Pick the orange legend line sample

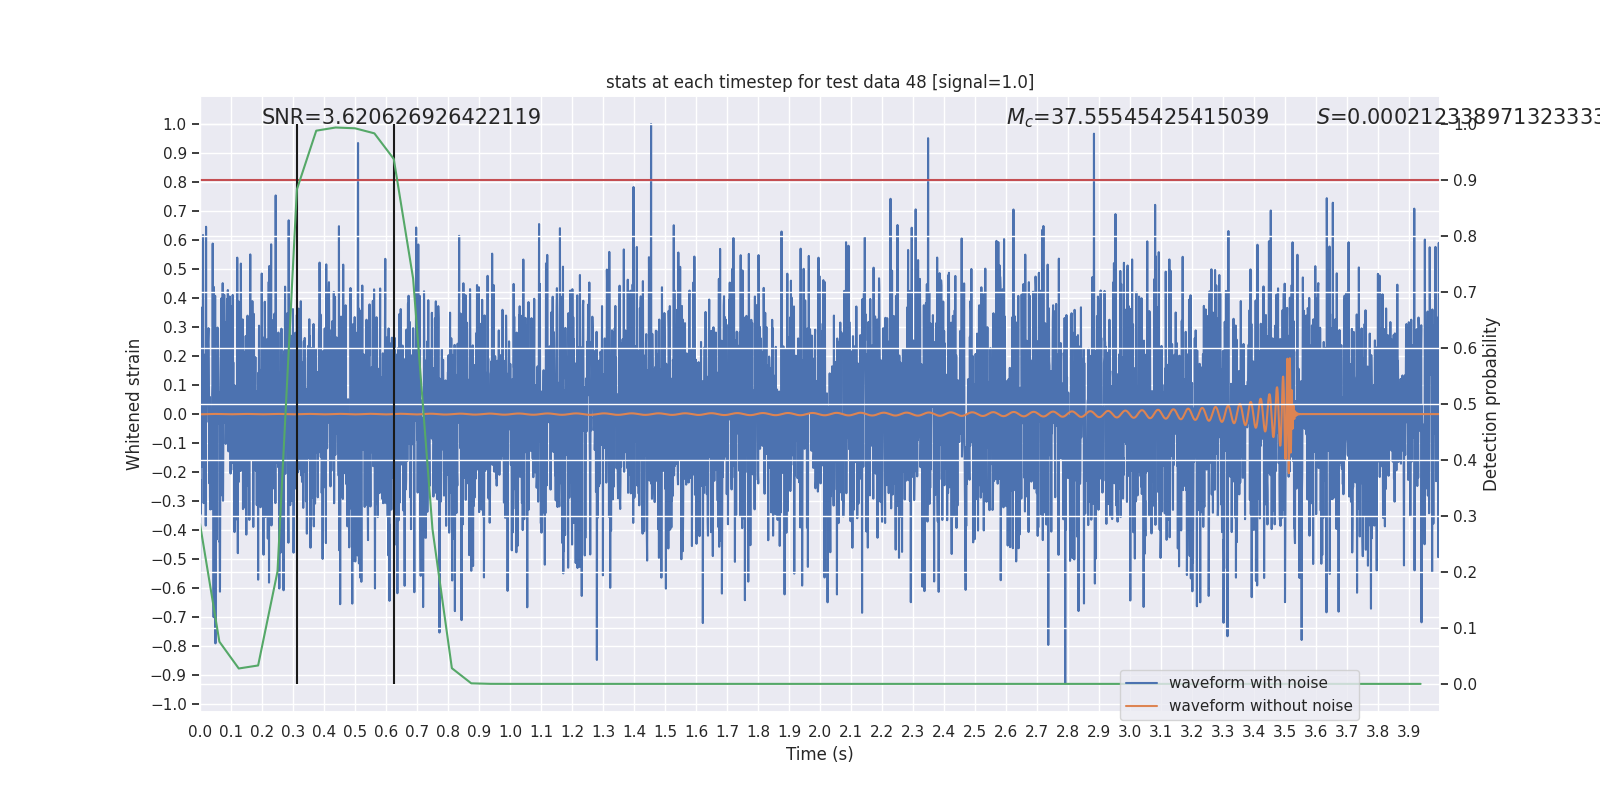tap(1141, 706)
